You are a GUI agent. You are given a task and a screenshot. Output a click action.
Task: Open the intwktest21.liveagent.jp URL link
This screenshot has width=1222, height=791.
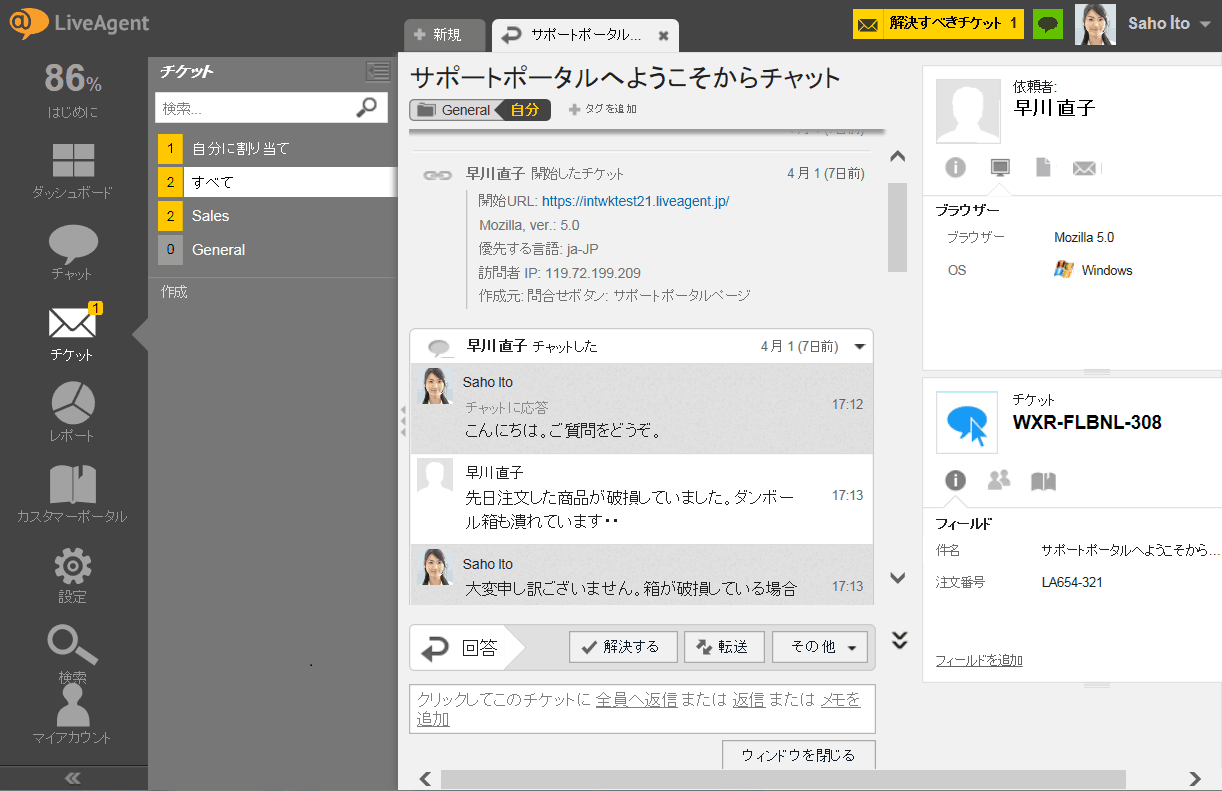click(x=635, y=201)
